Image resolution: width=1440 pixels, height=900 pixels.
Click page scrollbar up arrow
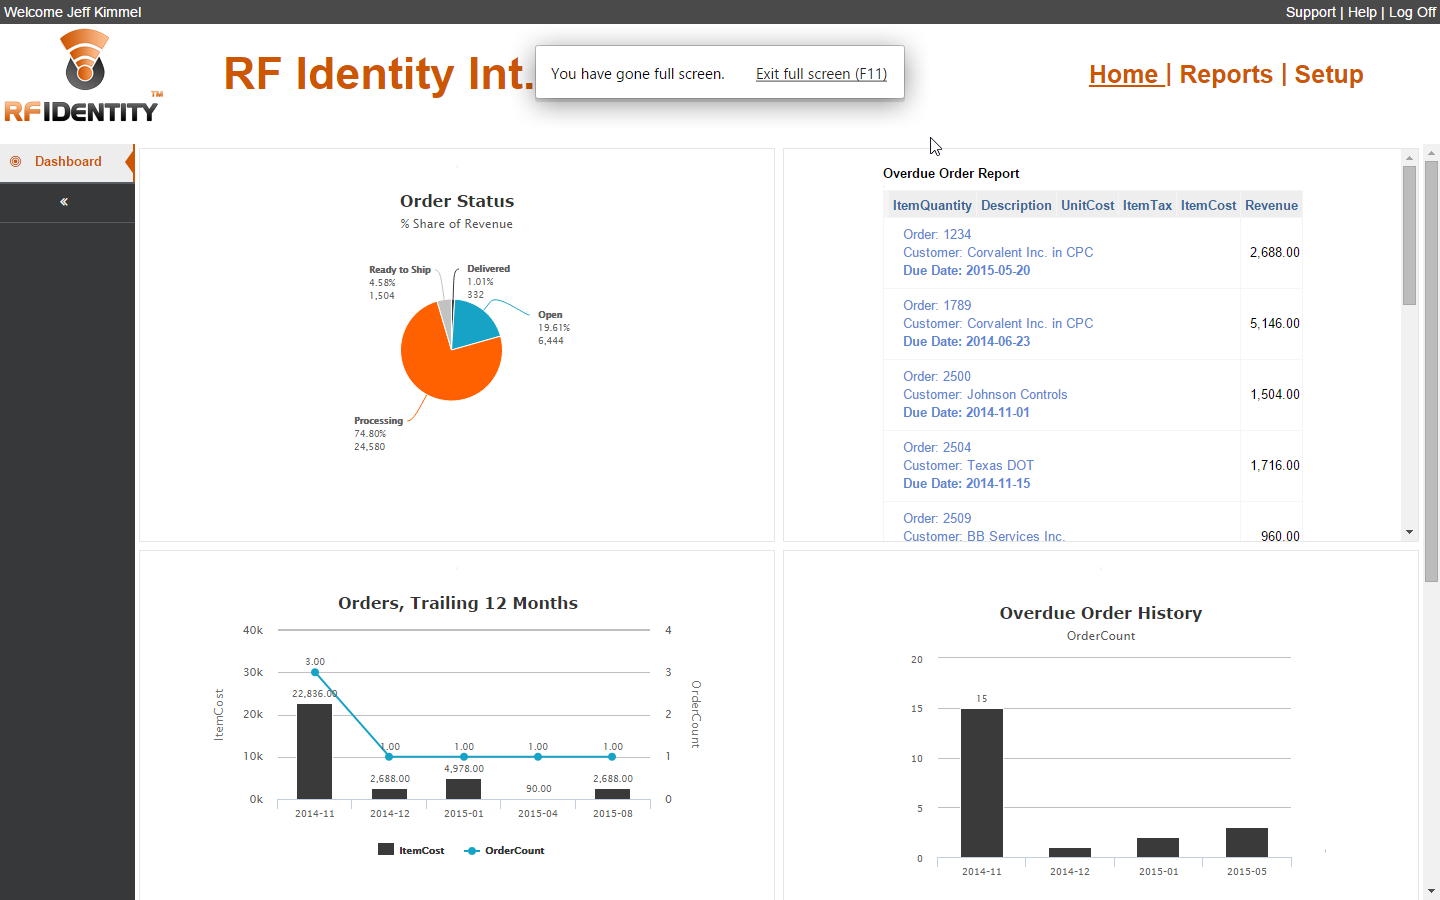point(1431,153)
